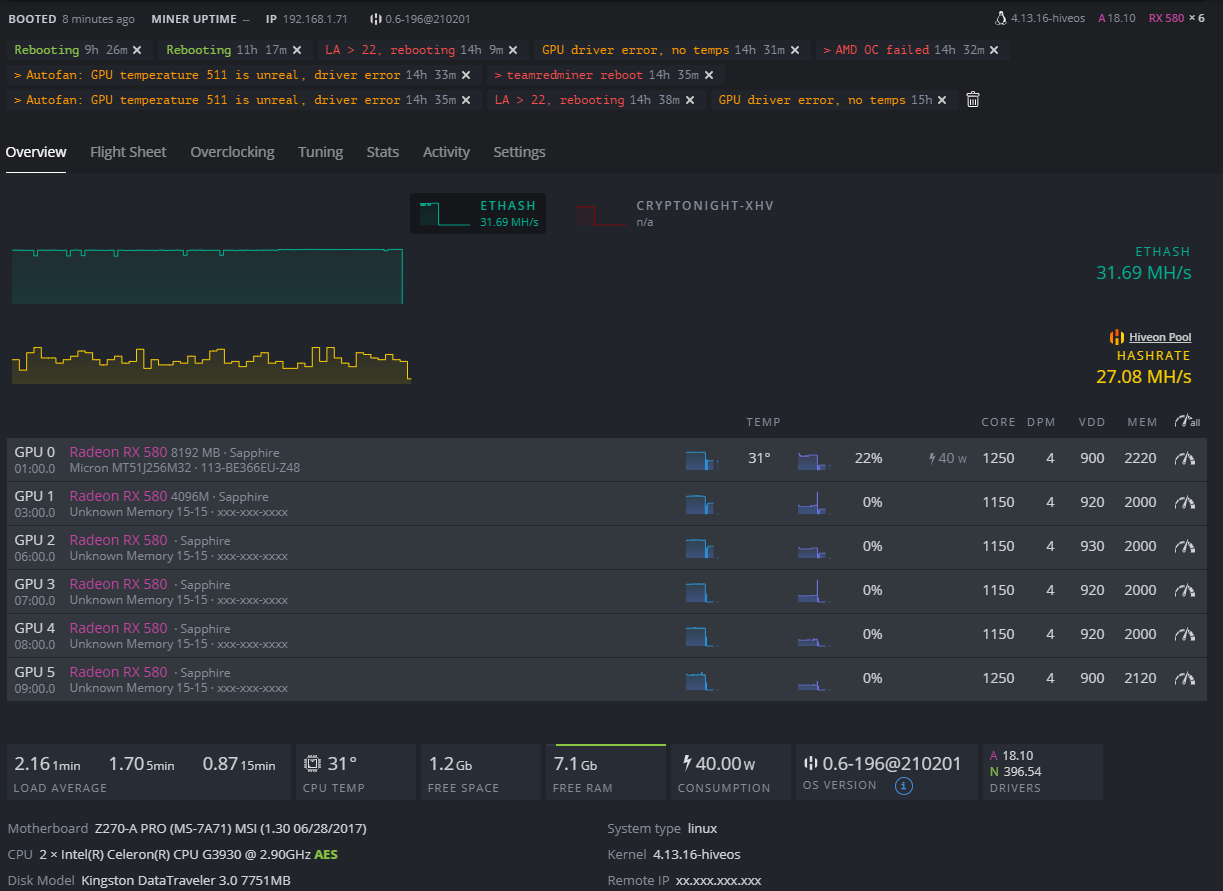This screenshot has height=891, width=1223.
Task: Dismiss the 'Rebooting 11h 17m' notification
Action: pos(297,50)
